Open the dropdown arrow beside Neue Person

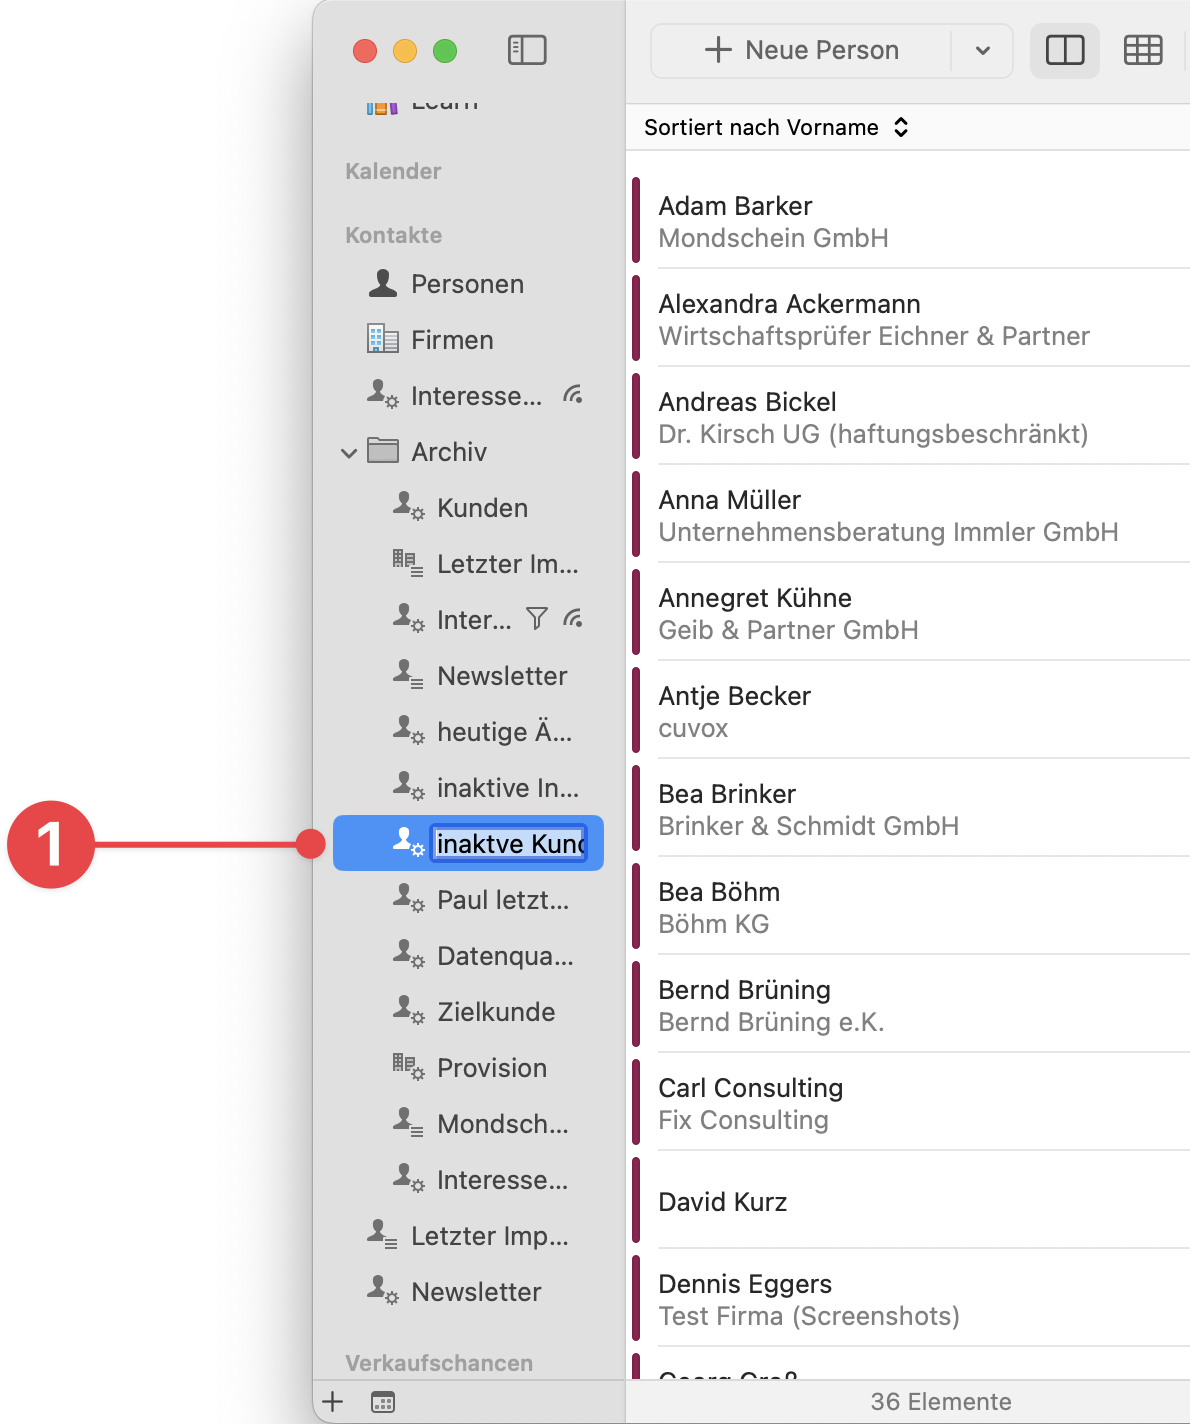(x=981, y=50)
